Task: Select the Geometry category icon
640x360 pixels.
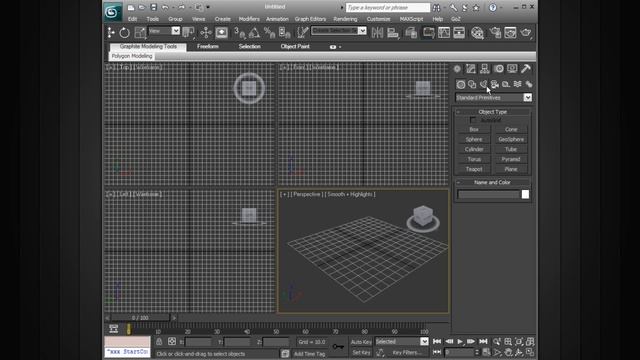Action: 460,84
